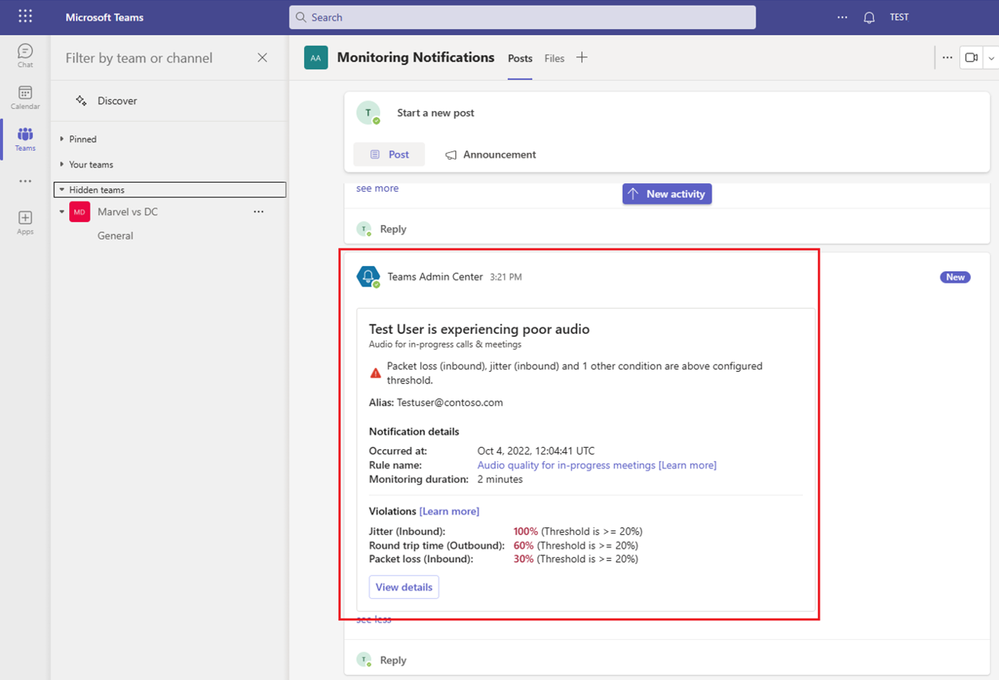The height and width of the screenshot is (680, 999).
Task: Select Teams in the left rail
Action: [x=25, y=139]
